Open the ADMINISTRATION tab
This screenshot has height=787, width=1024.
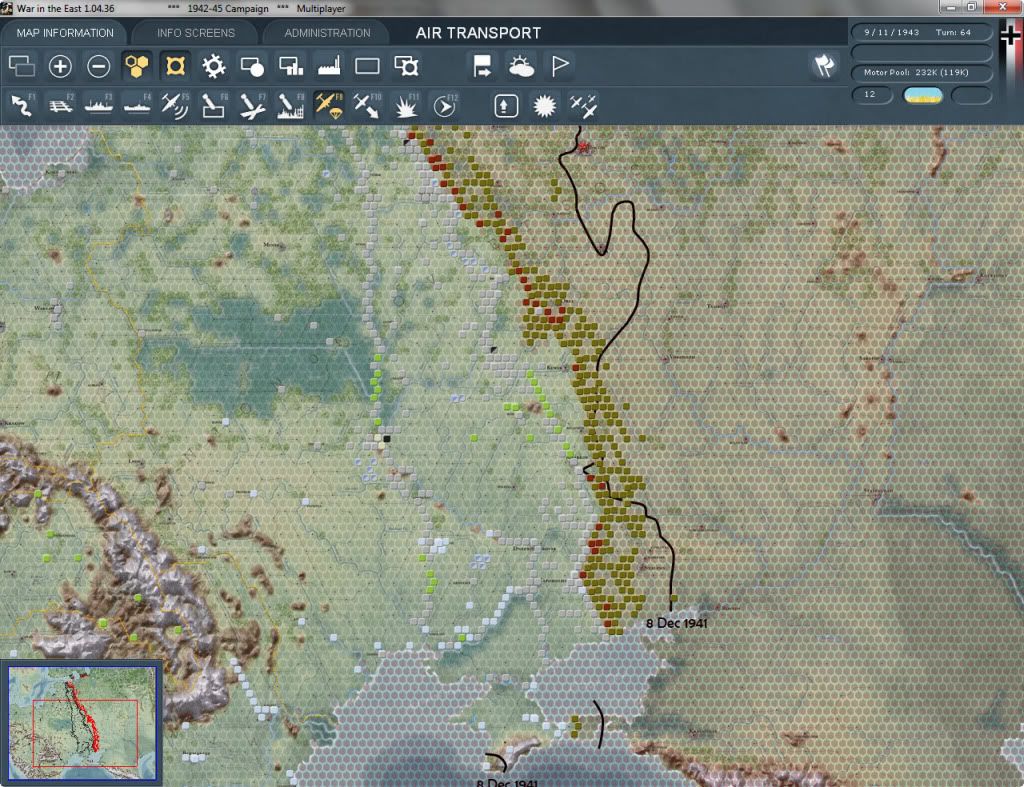point(327,33)
